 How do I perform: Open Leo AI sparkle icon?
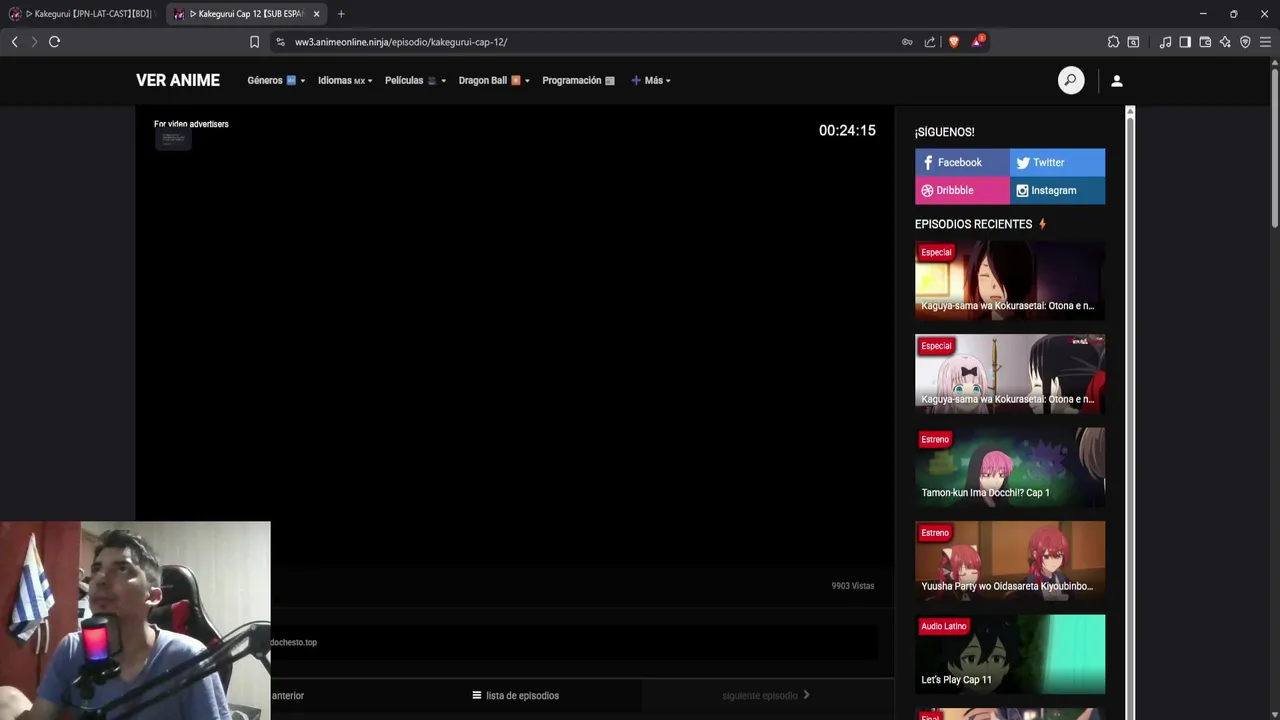coord(1225,42)
